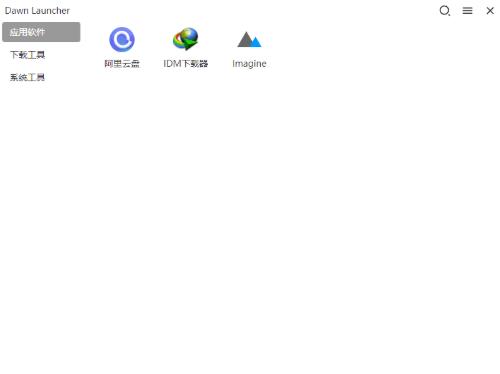Viewport: 500px width, 374px height.
Task: Click the Dawn Launcher title text
Action: [x=37, y=11]
